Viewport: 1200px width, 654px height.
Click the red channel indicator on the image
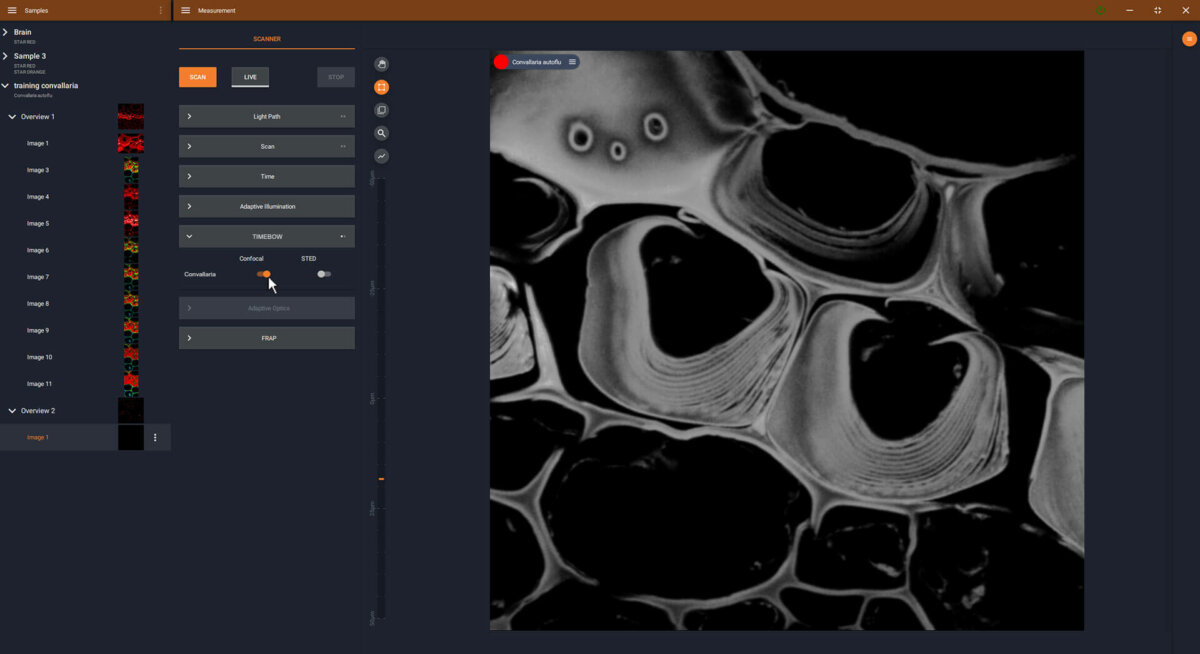(500, 61)
